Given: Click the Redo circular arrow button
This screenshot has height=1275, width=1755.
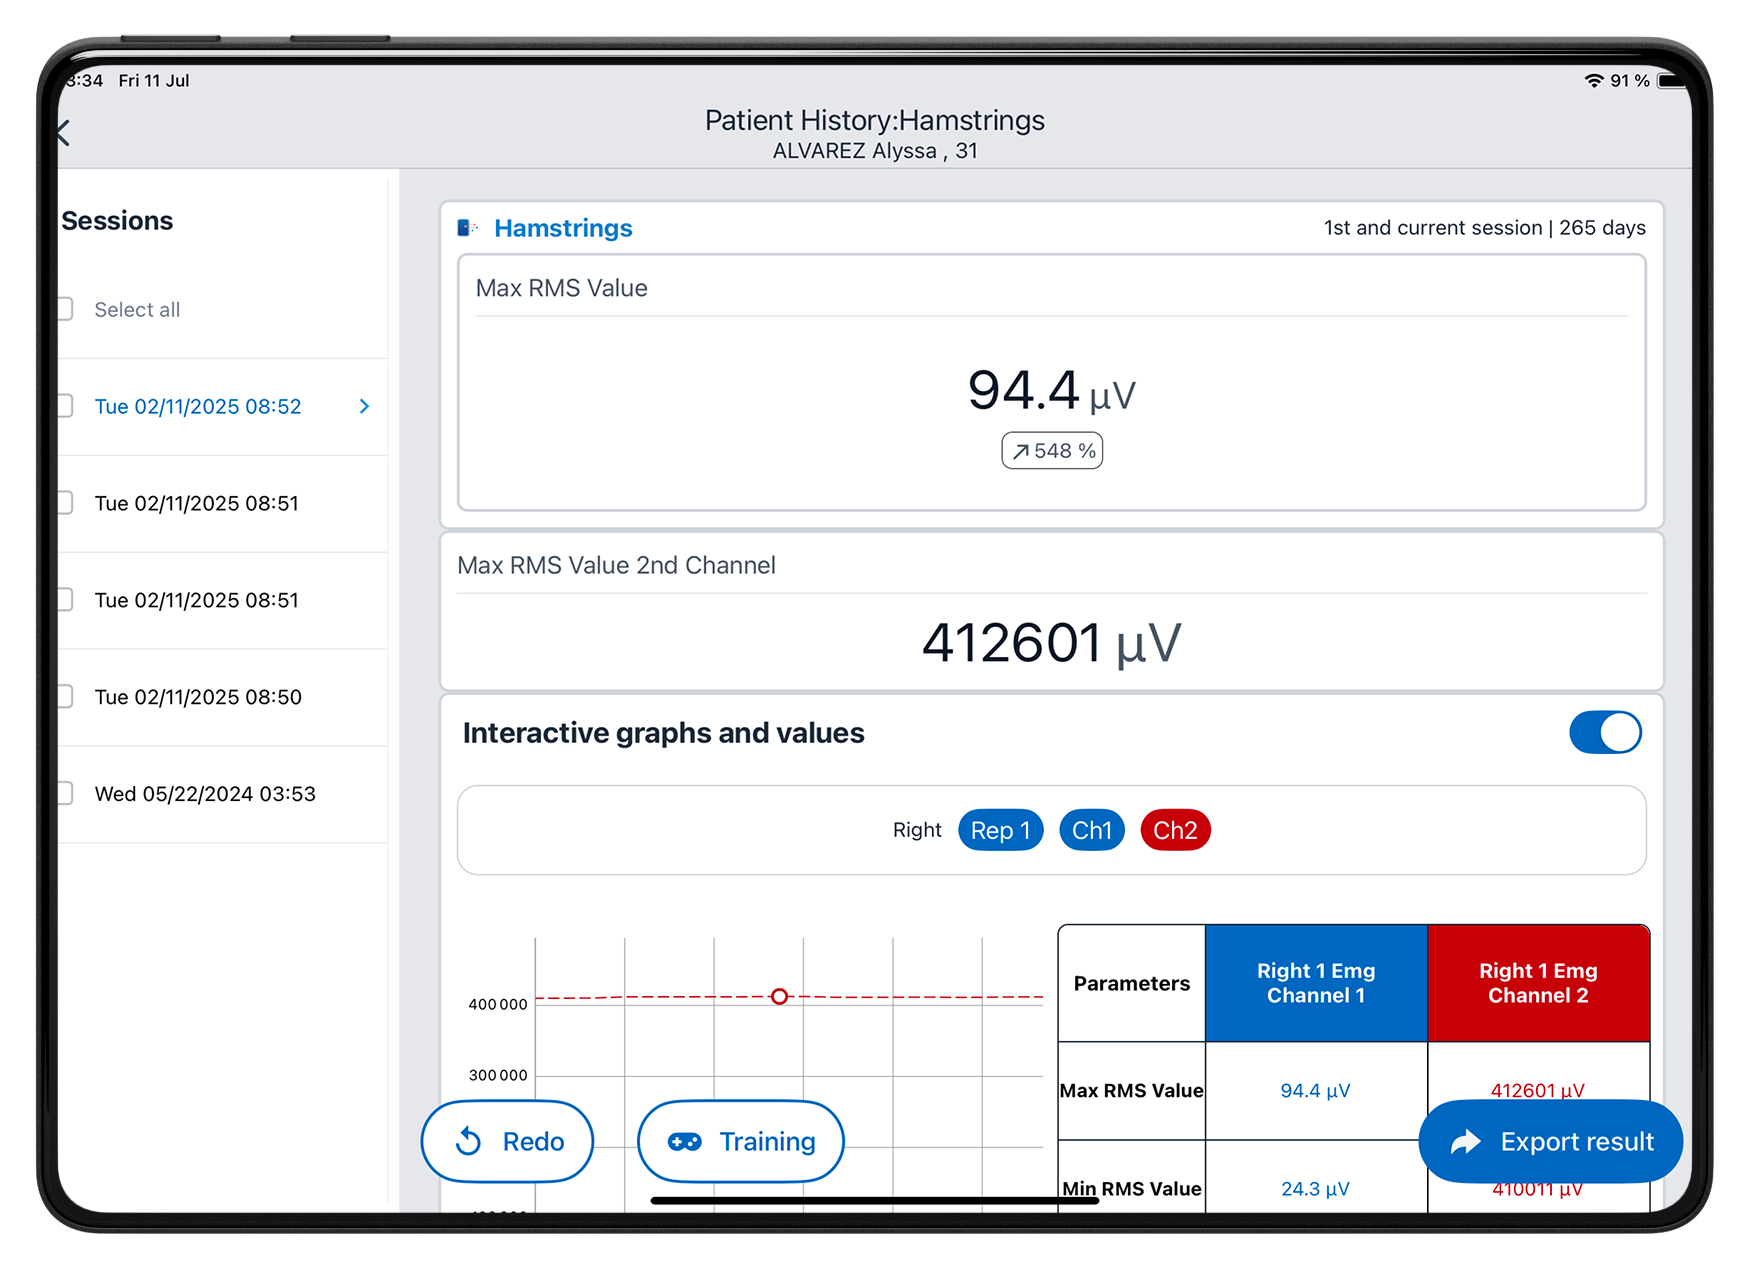Looking at the screenshot, I should (x=507, y=1141).
